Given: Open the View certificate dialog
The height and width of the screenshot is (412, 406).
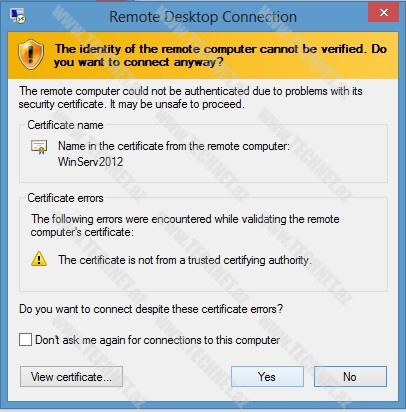Looking at the screenshot, I should click(x=71, y=377).
